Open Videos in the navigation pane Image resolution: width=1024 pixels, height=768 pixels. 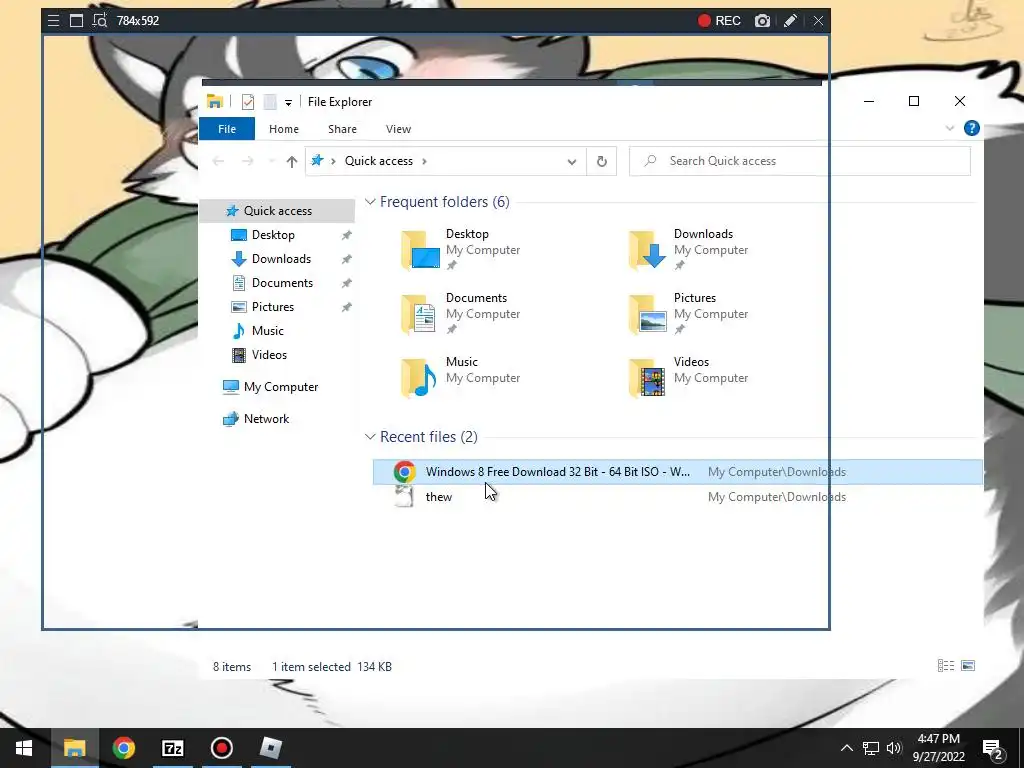269,355
